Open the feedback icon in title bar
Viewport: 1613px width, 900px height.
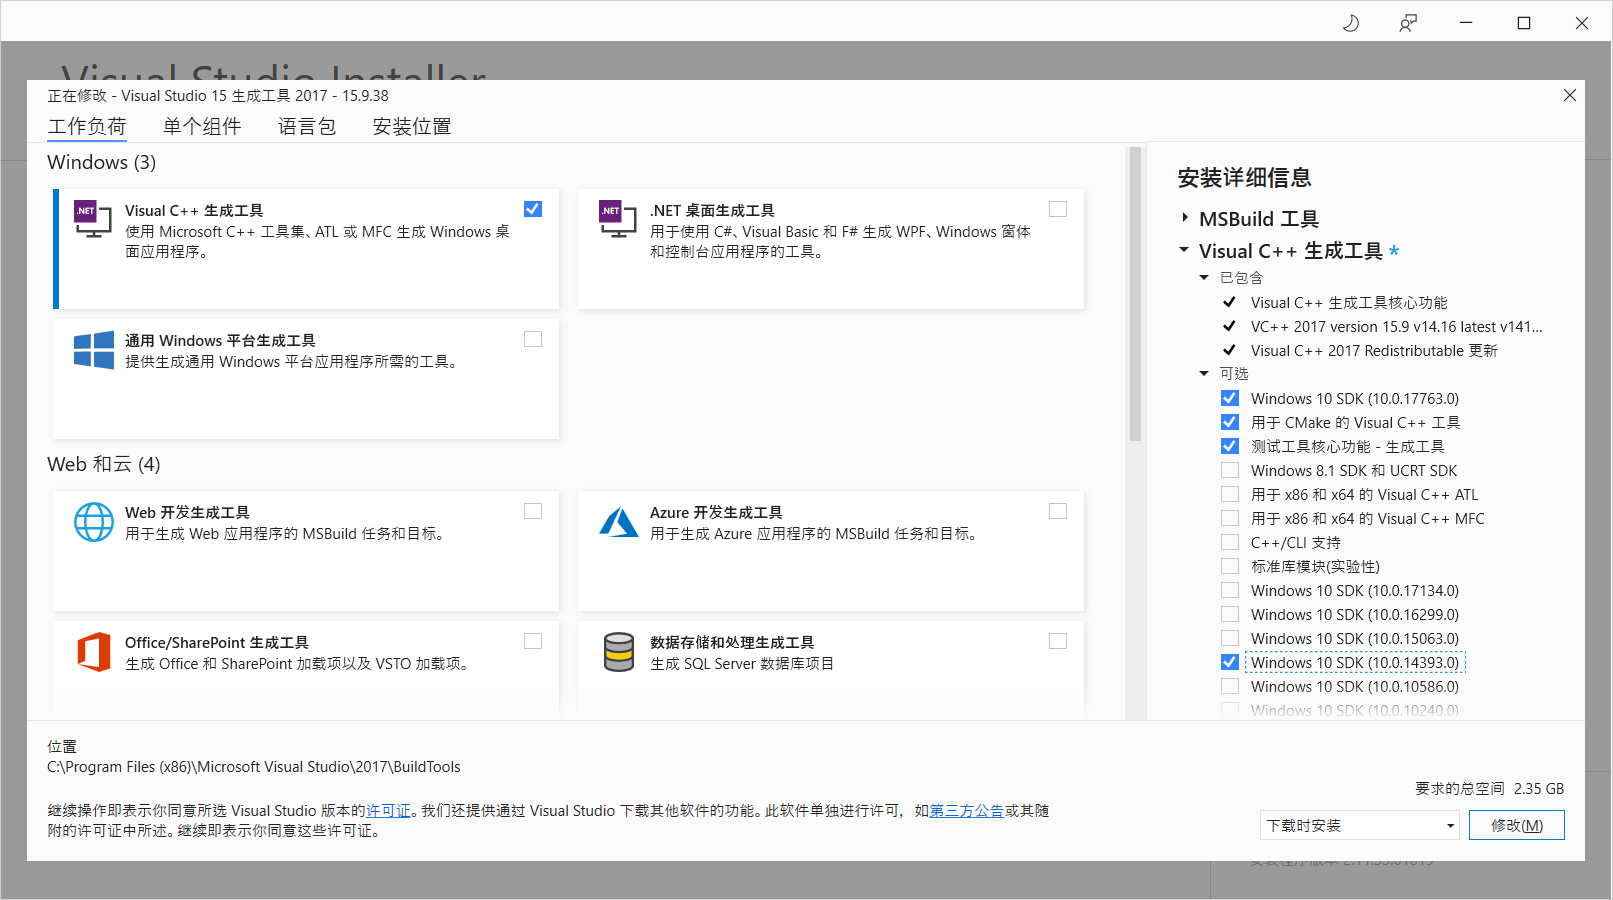click(x=1408, y=23)
